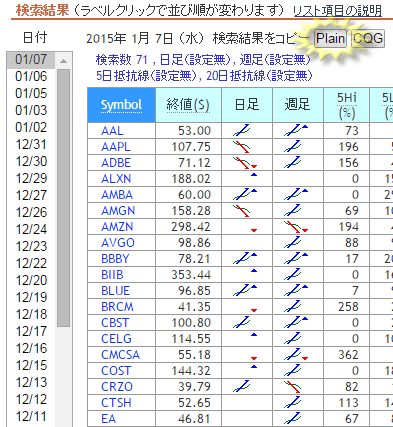Open the BBBY symbol link
393x427 pixels.
115,259
